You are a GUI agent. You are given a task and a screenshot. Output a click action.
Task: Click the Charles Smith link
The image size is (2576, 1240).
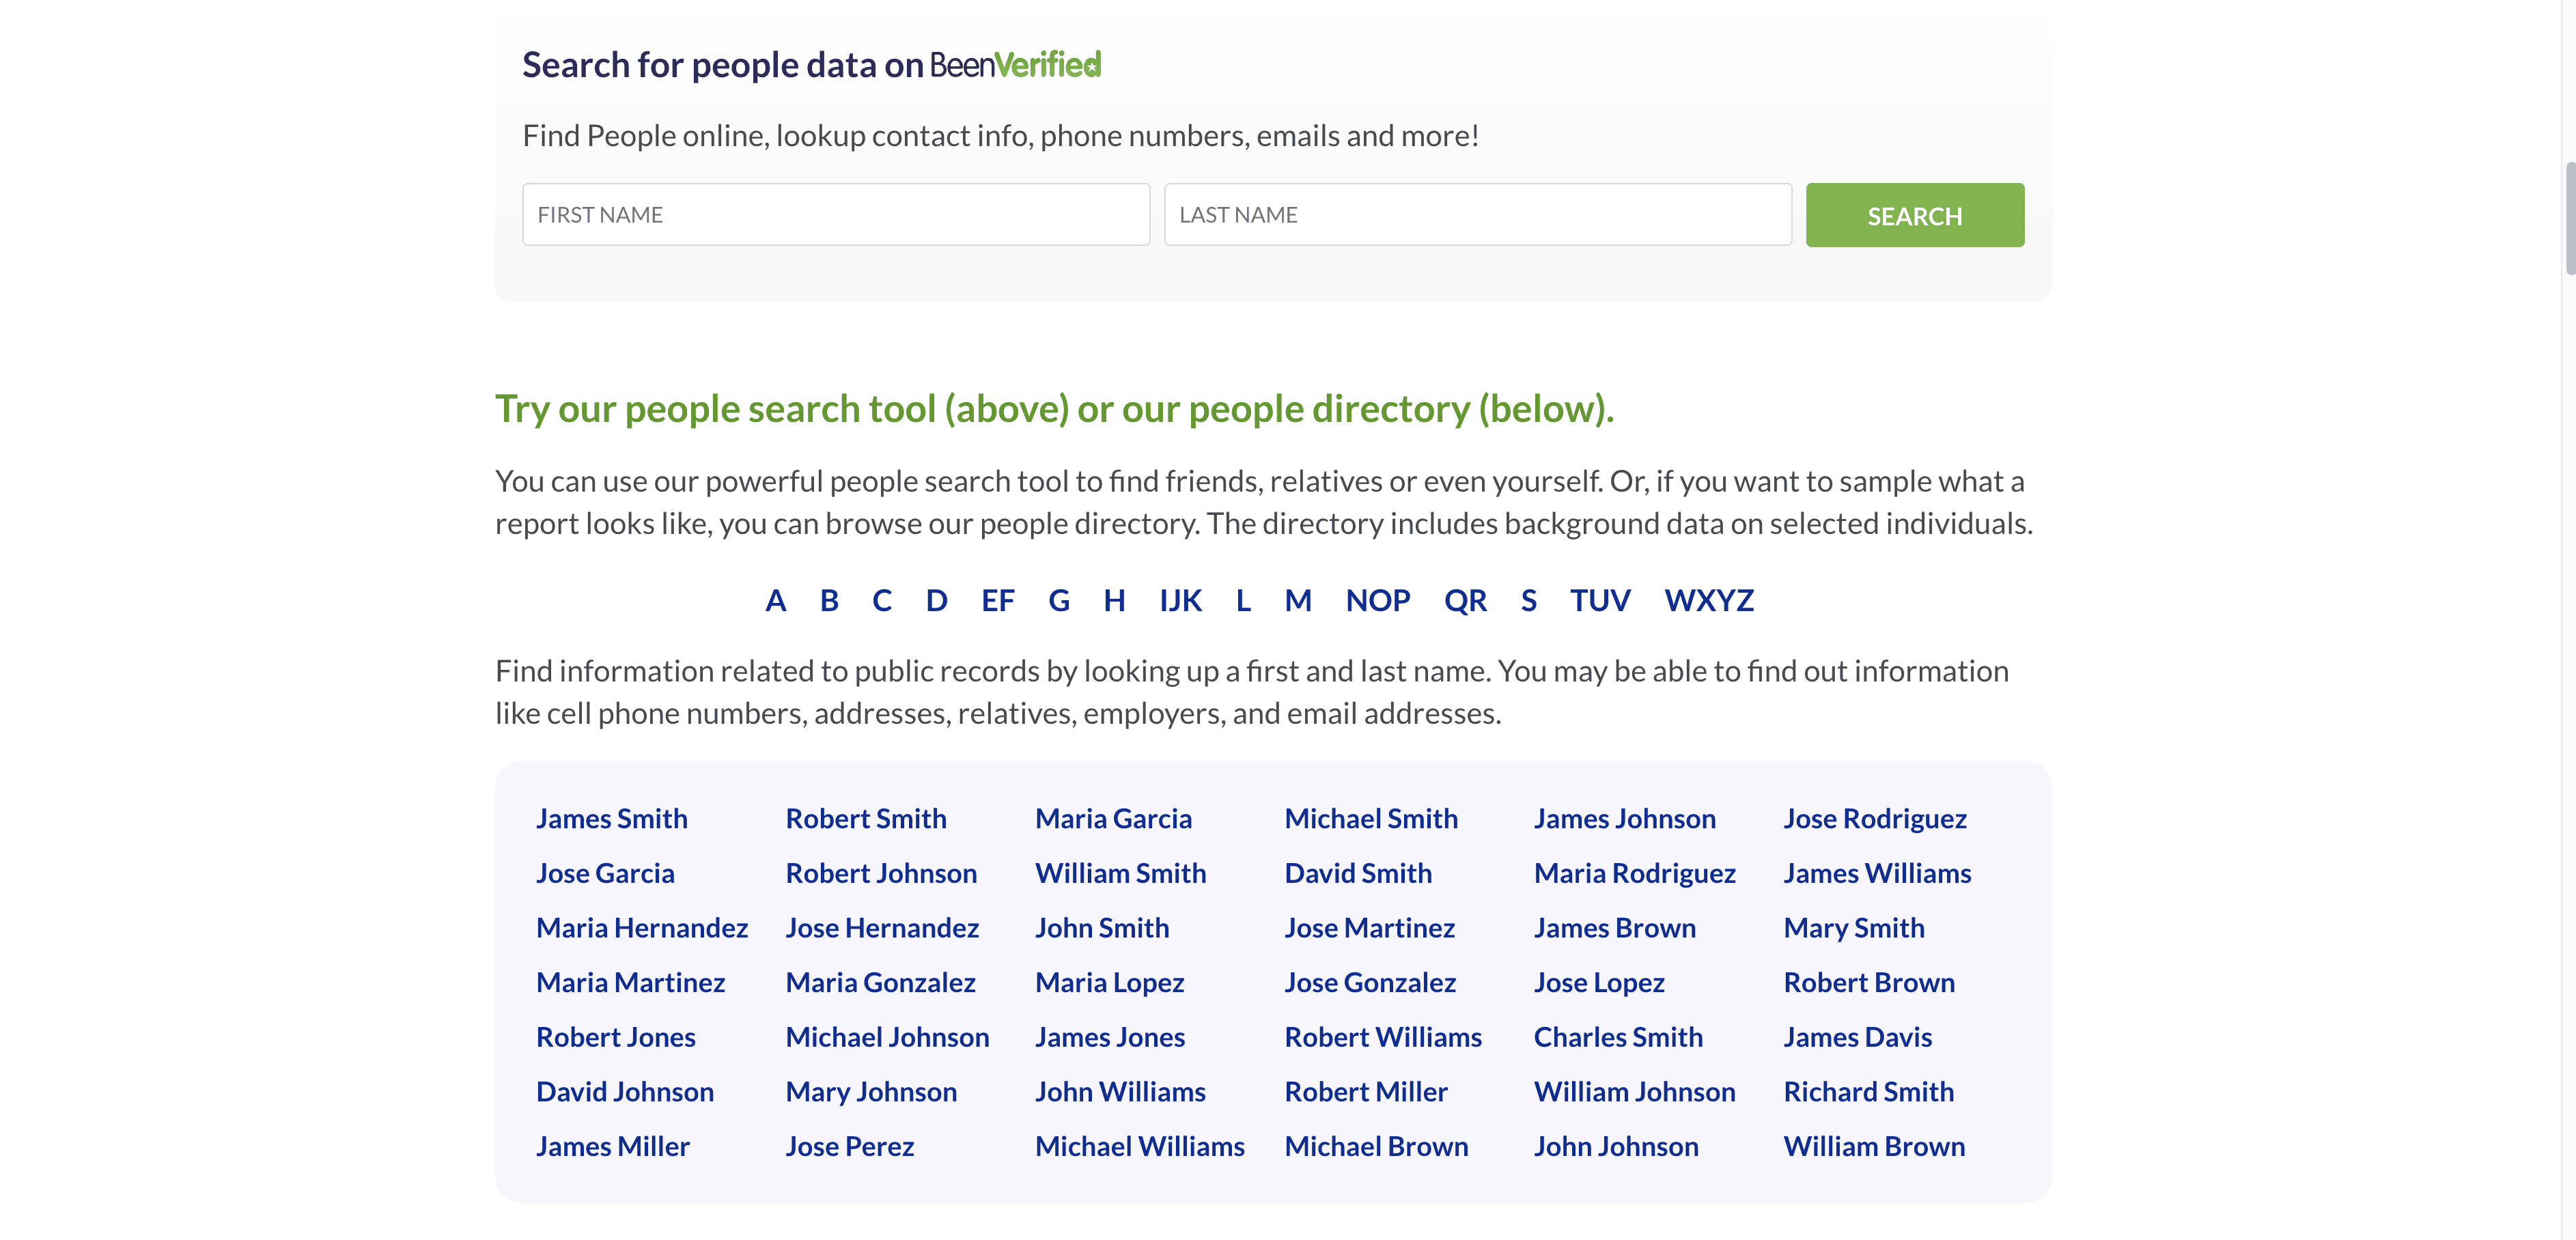[x=1617, y=1037]
